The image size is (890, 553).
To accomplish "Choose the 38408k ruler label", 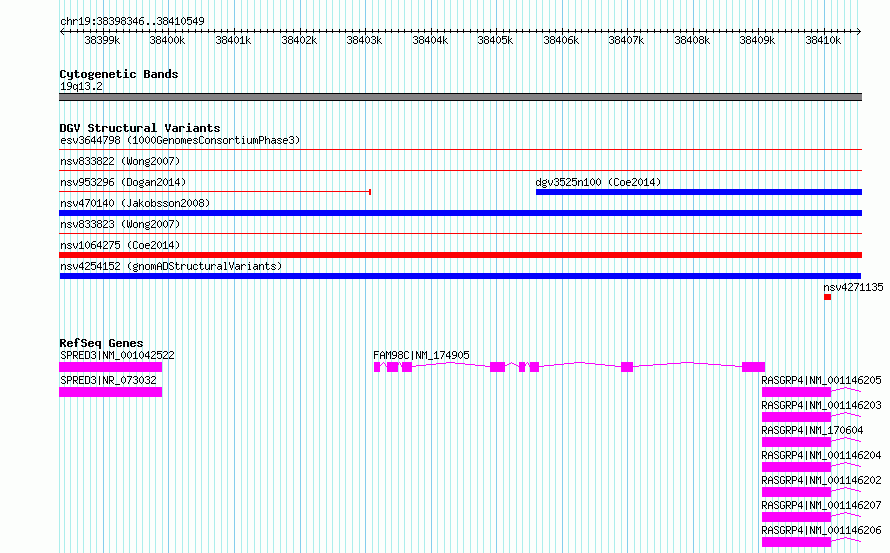I will 692,40.
